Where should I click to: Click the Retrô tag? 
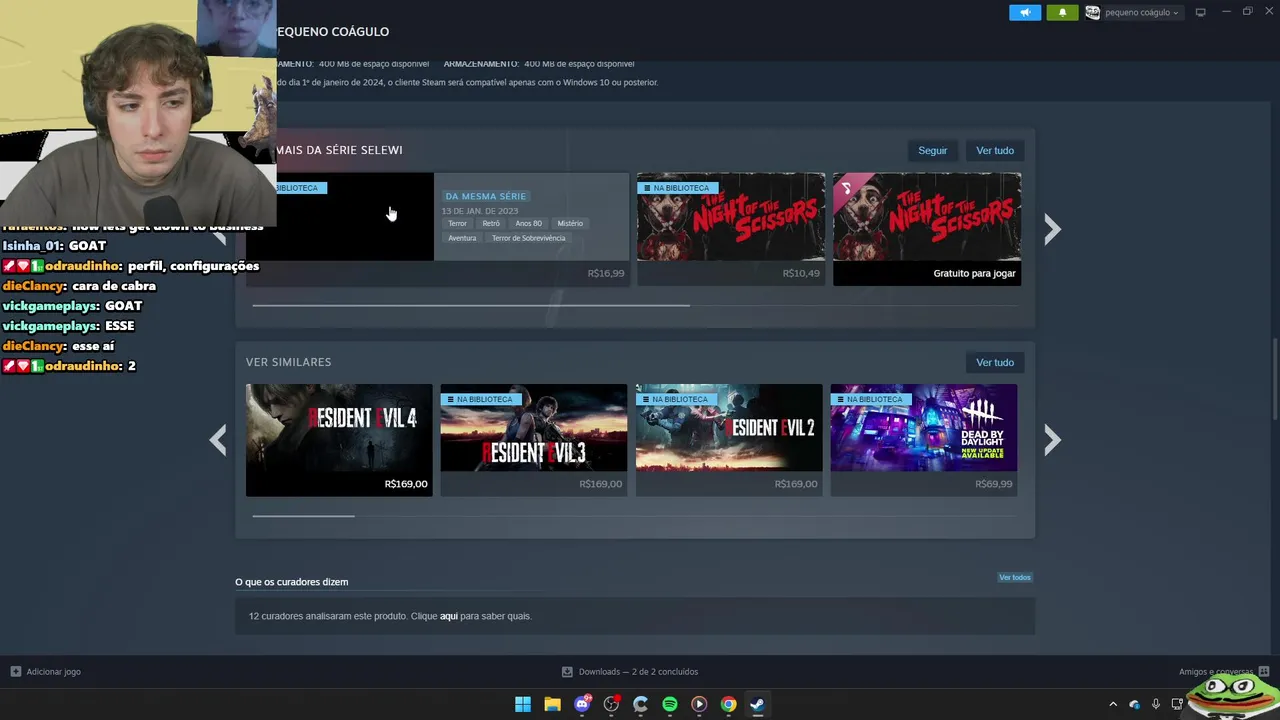[491, 223]
